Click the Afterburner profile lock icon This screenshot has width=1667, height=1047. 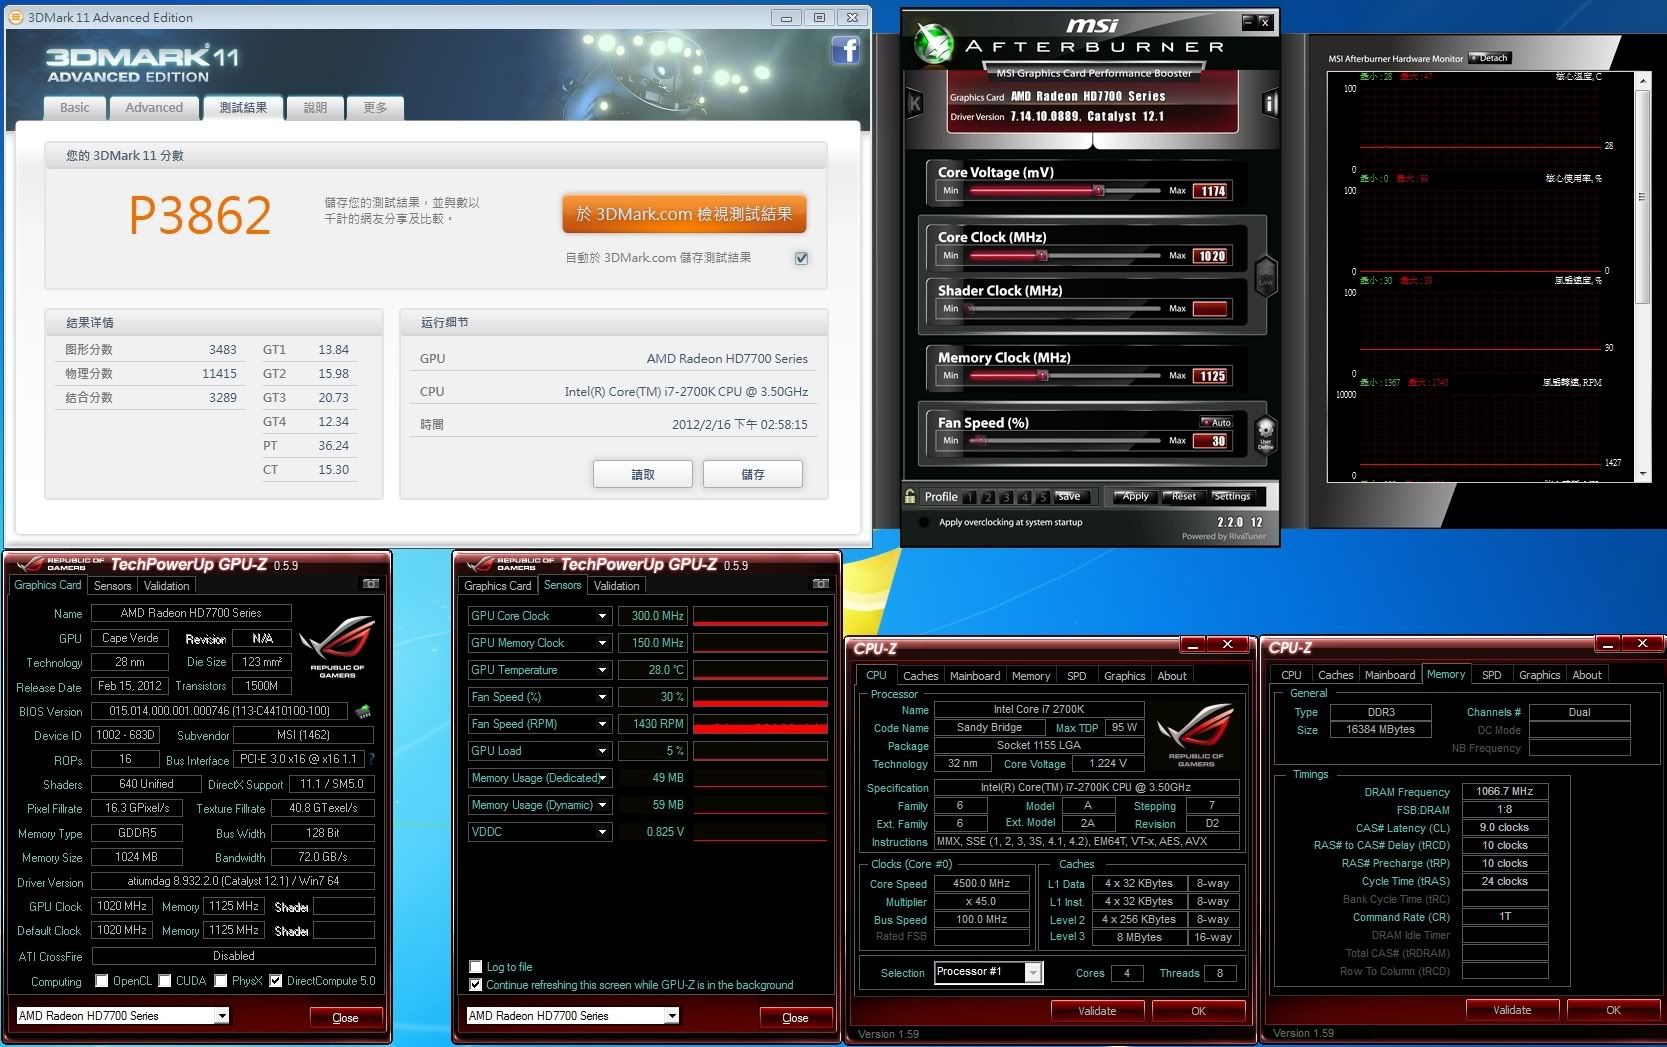pos(910,496)
